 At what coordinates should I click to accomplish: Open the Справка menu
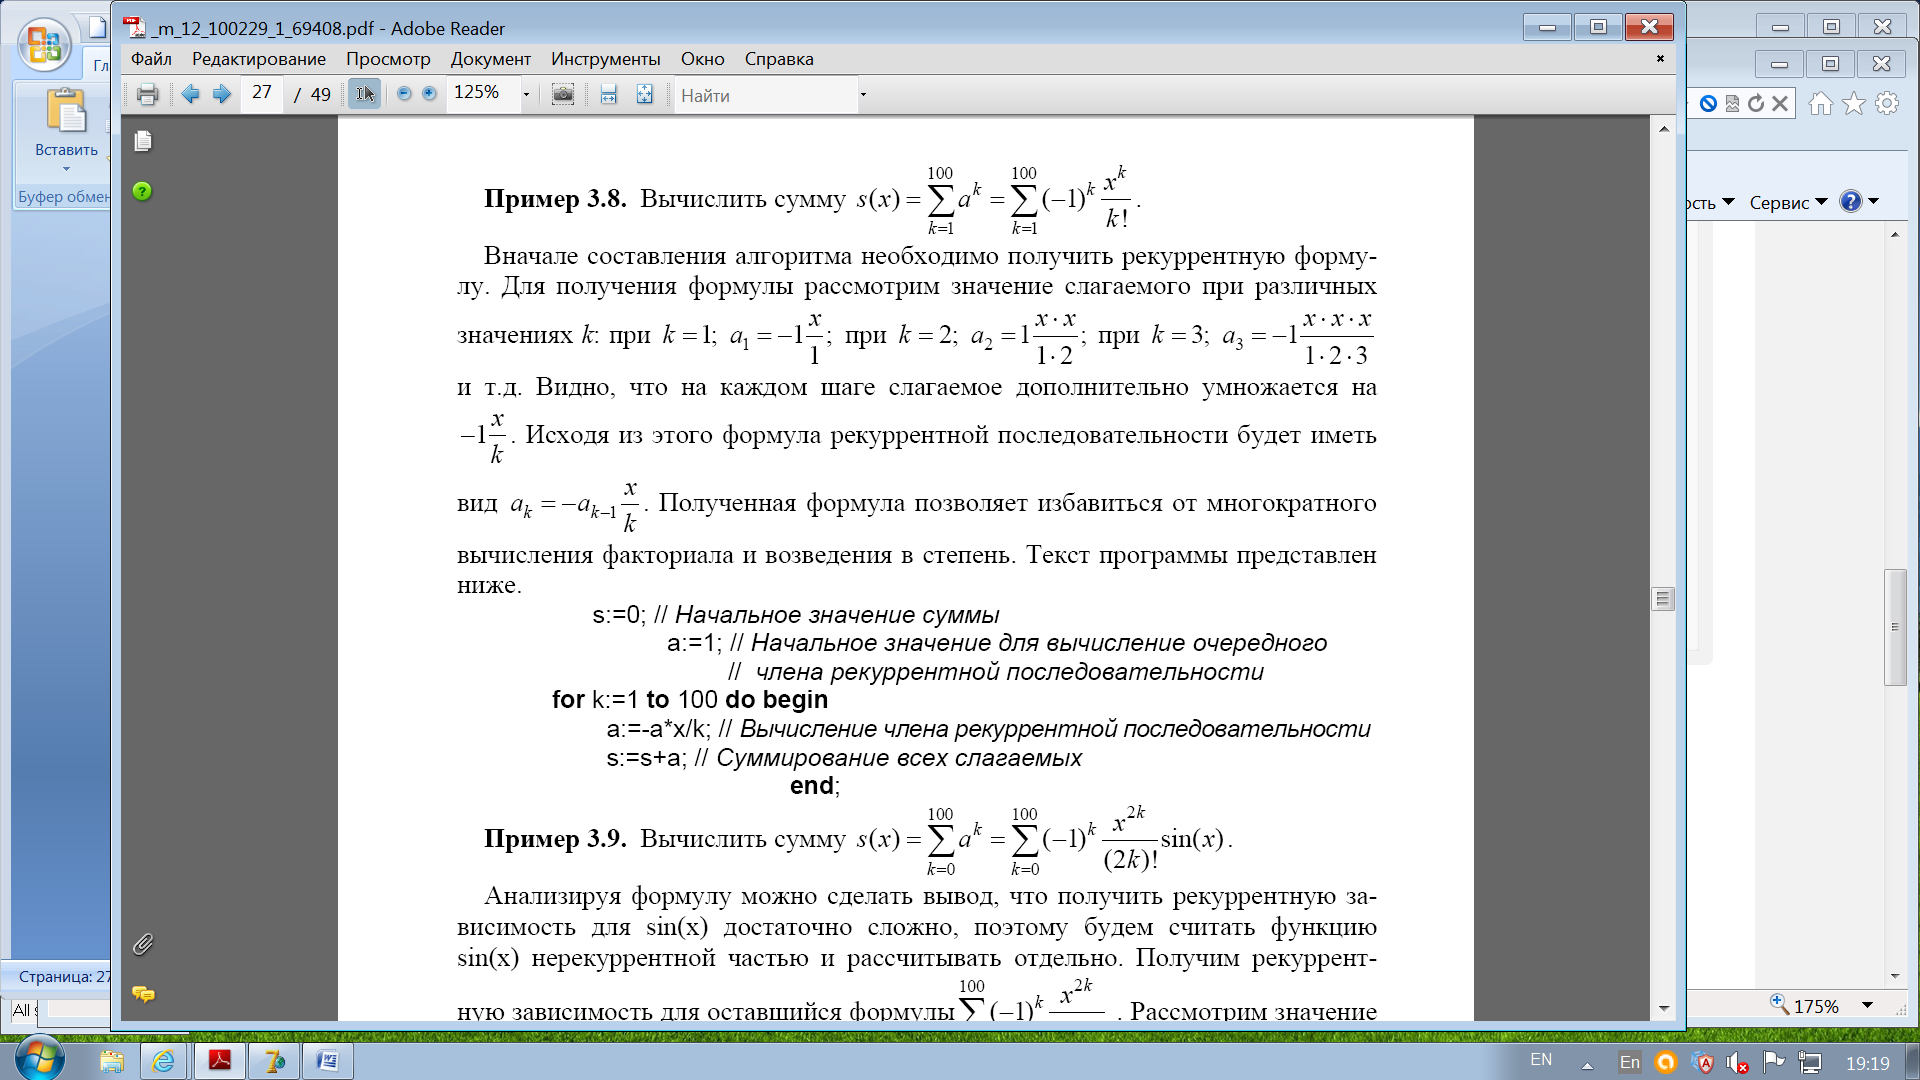[779, 59]
